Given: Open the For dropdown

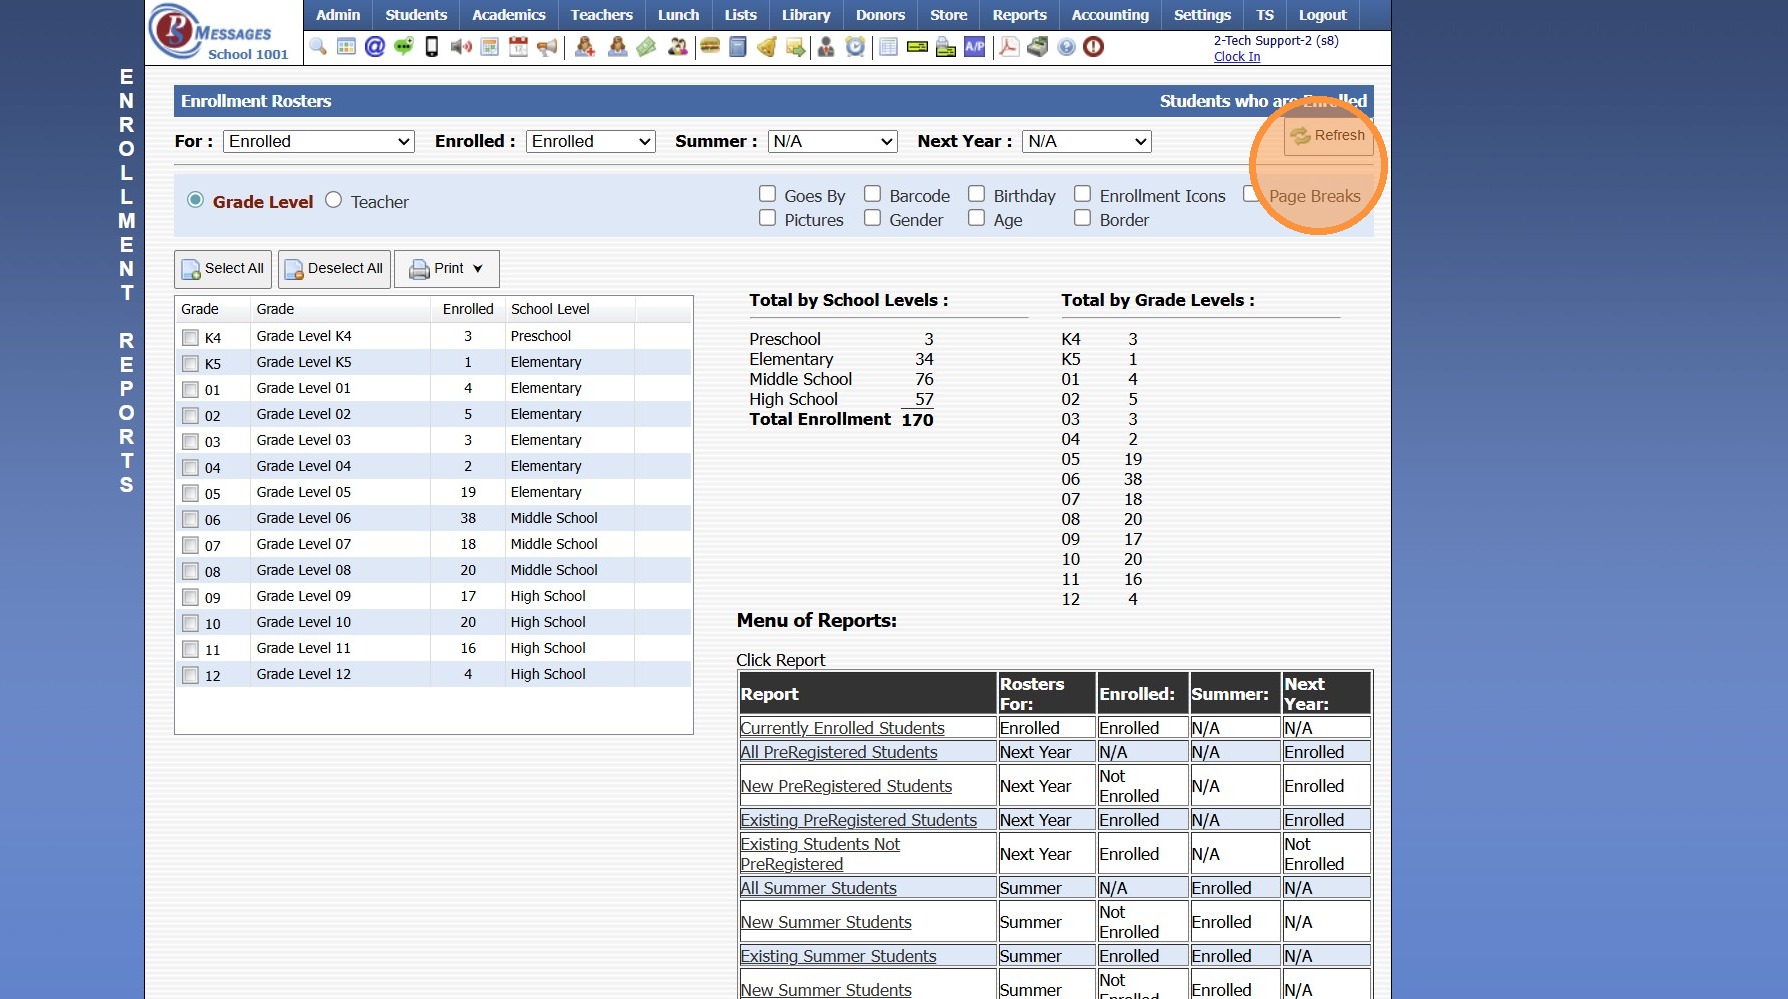Looking at the screenshot, I should point(318,142).
